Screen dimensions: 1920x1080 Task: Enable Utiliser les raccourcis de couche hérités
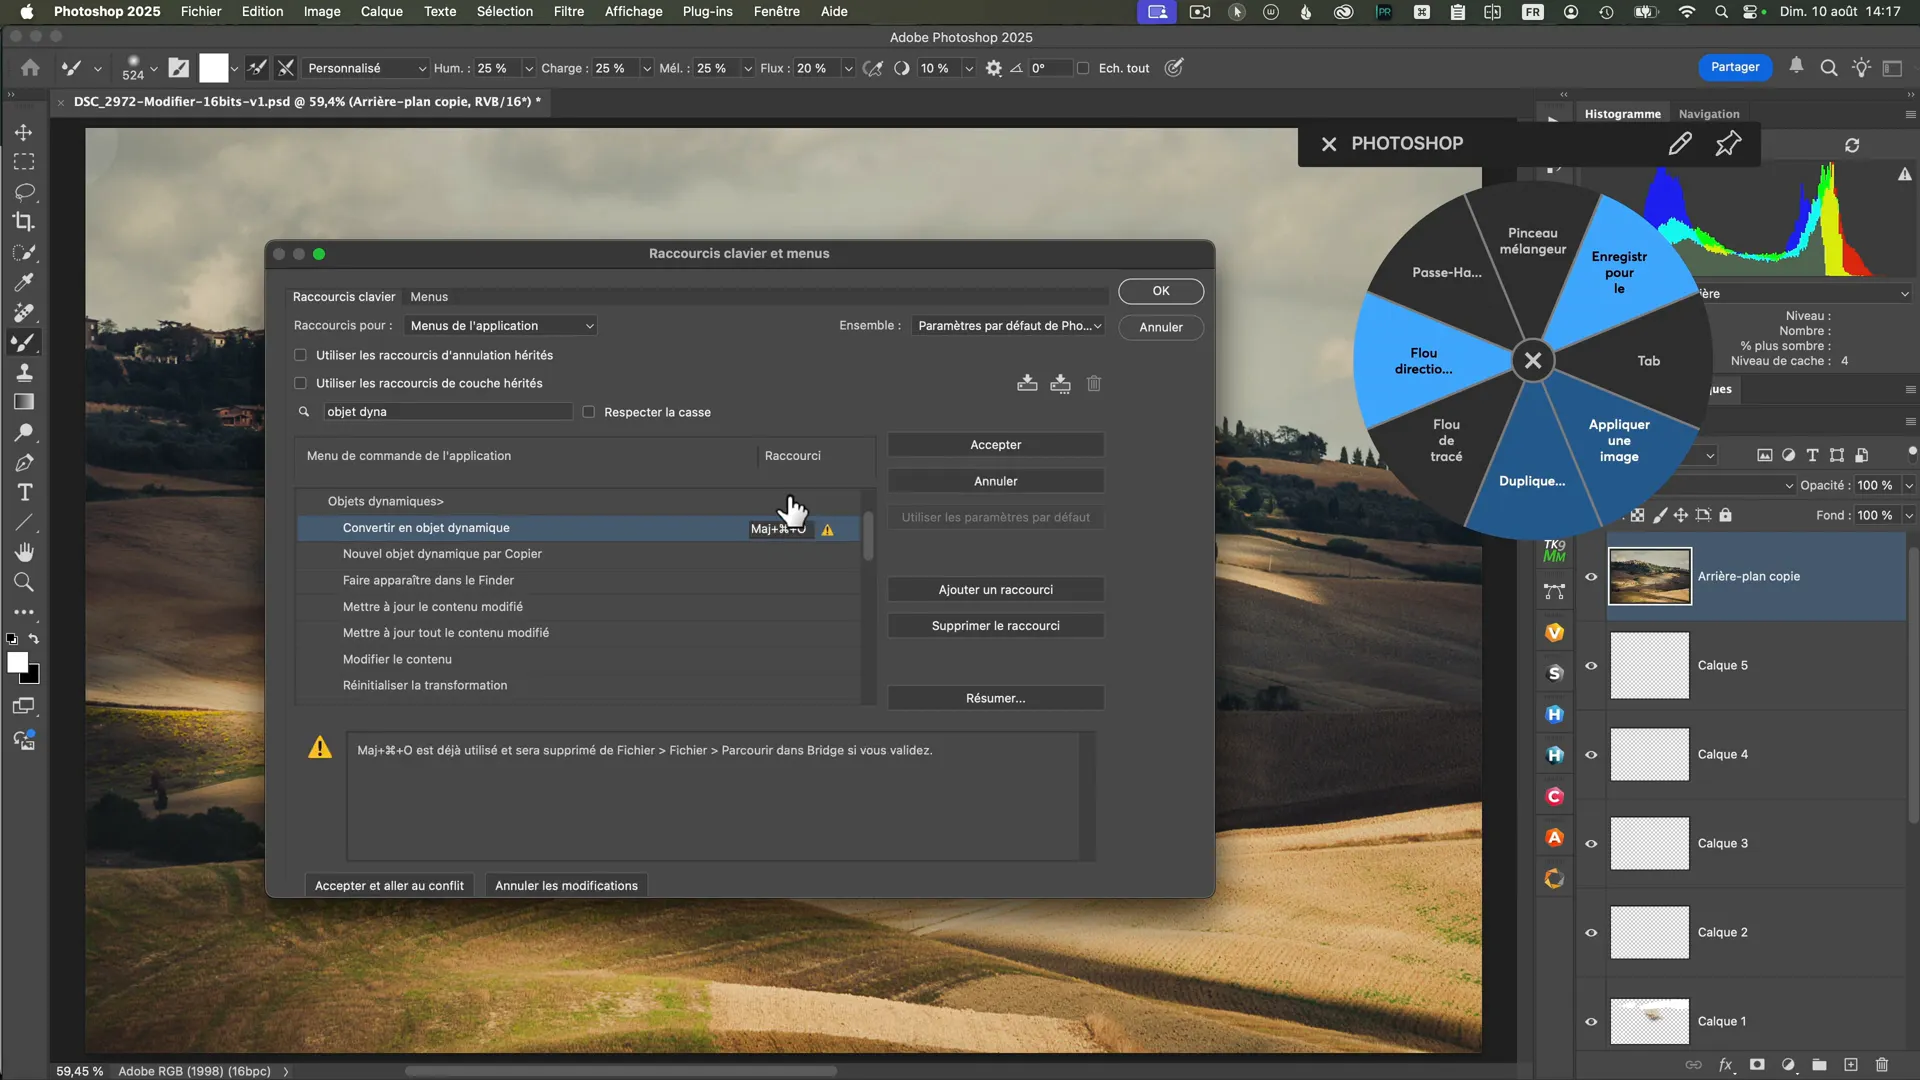point(300,383)
